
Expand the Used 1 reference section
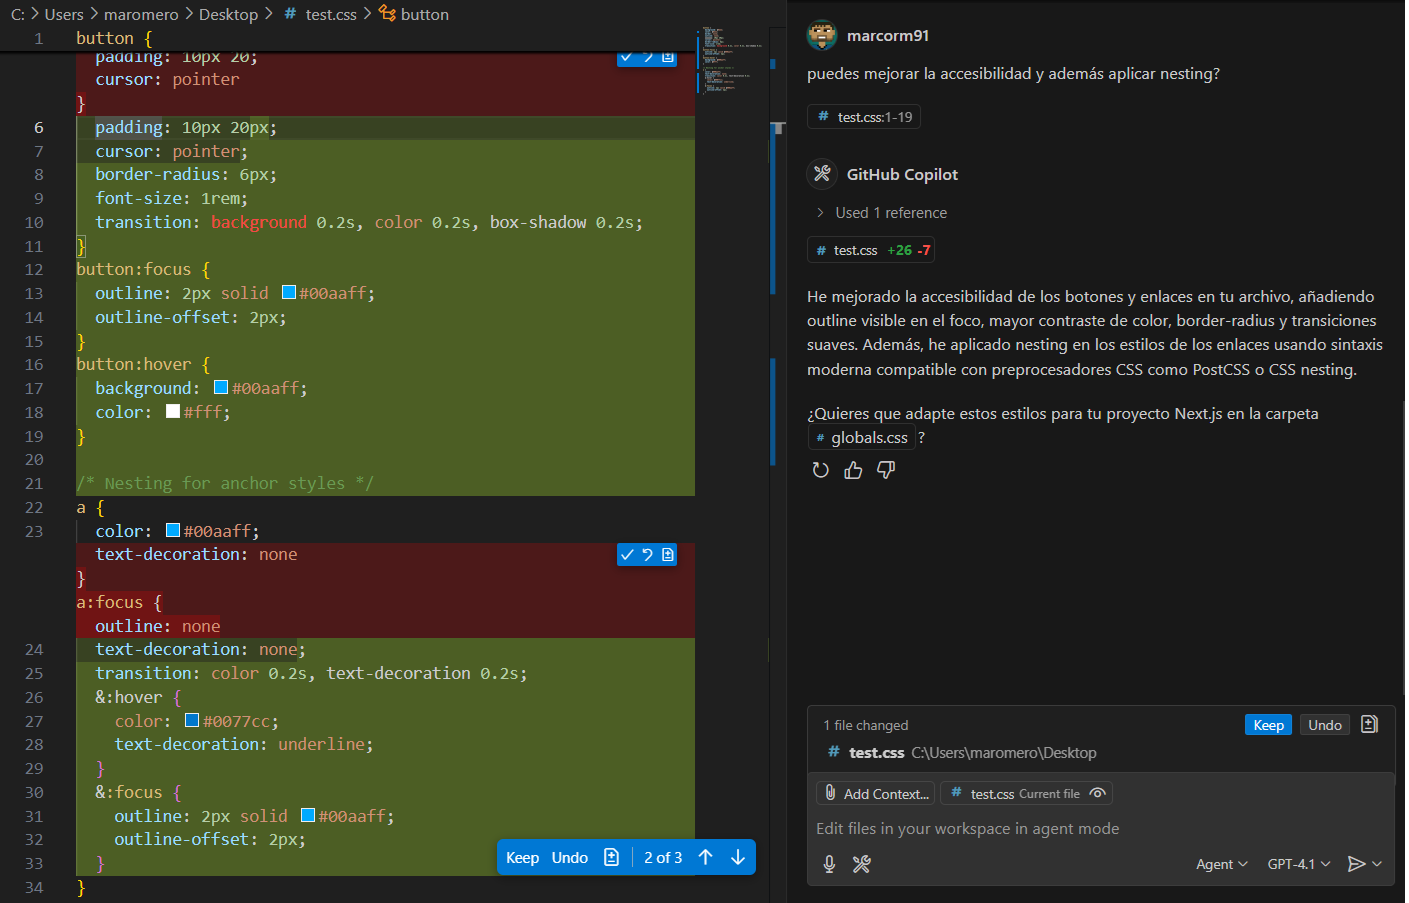tap(889, 212)
